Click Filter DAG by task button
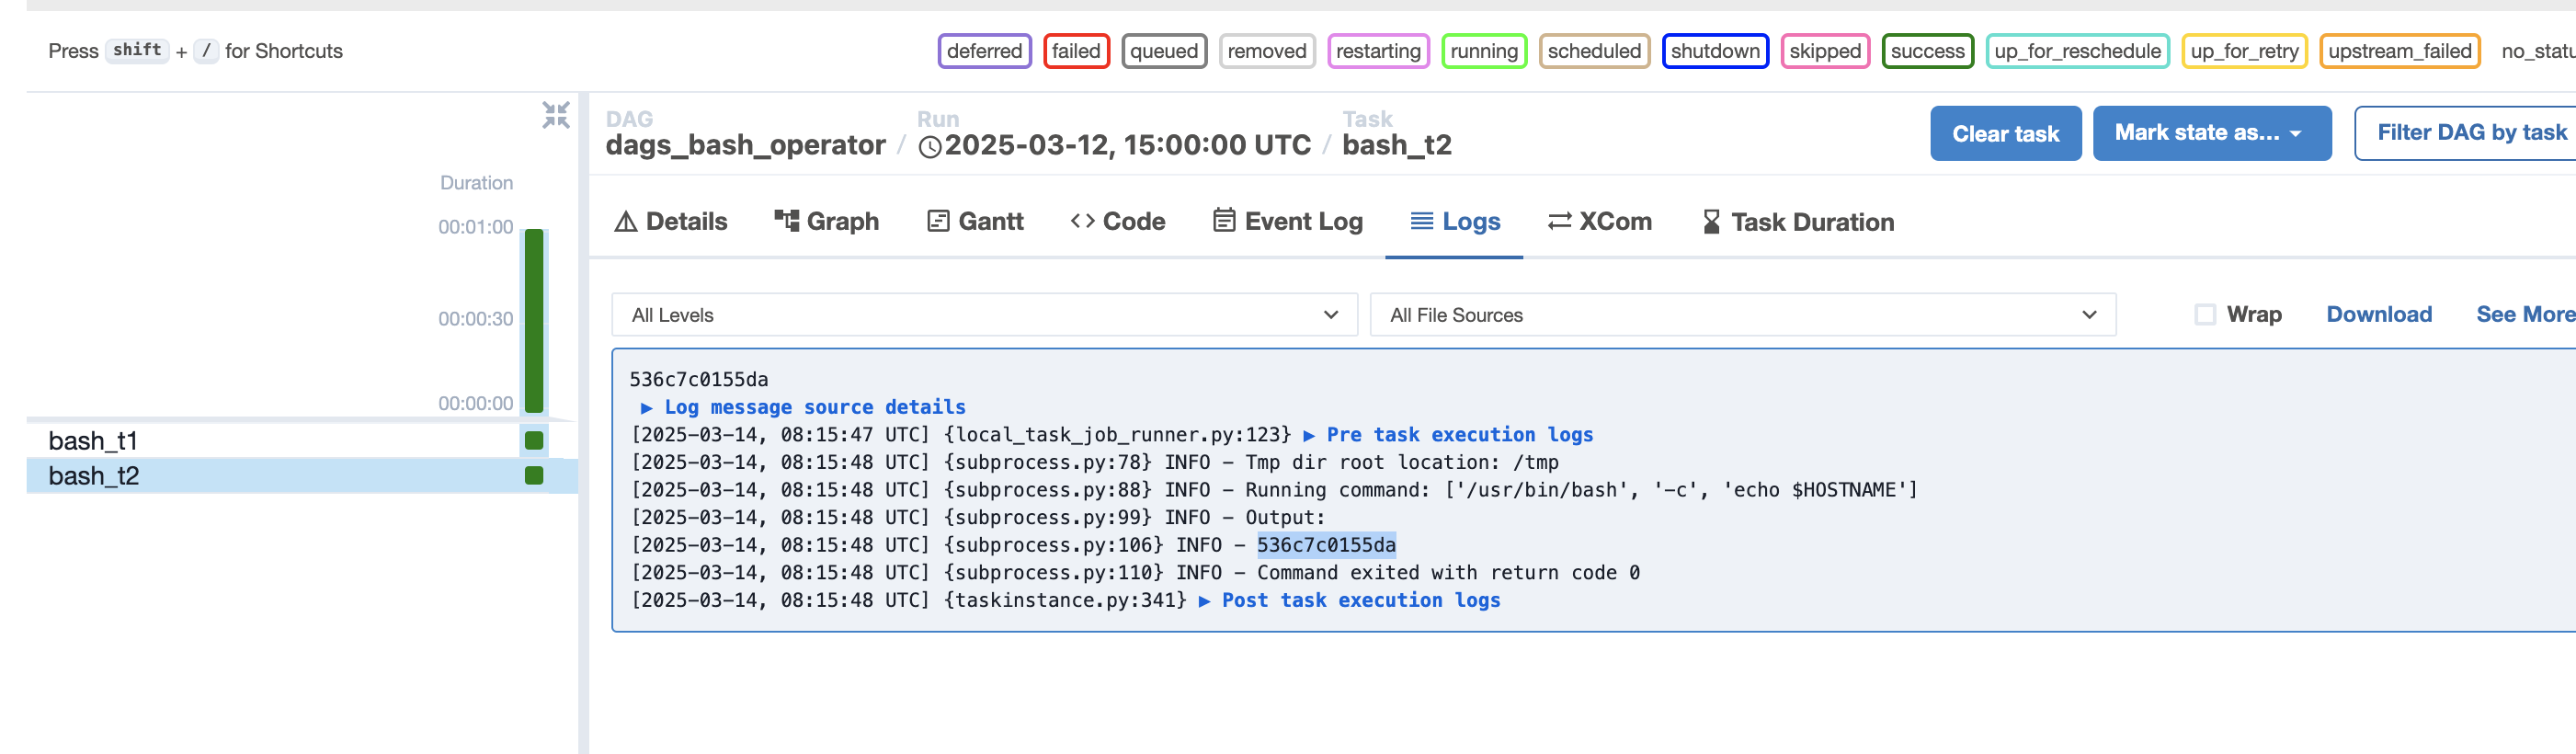2576x754 pixels. [2466, 133]
